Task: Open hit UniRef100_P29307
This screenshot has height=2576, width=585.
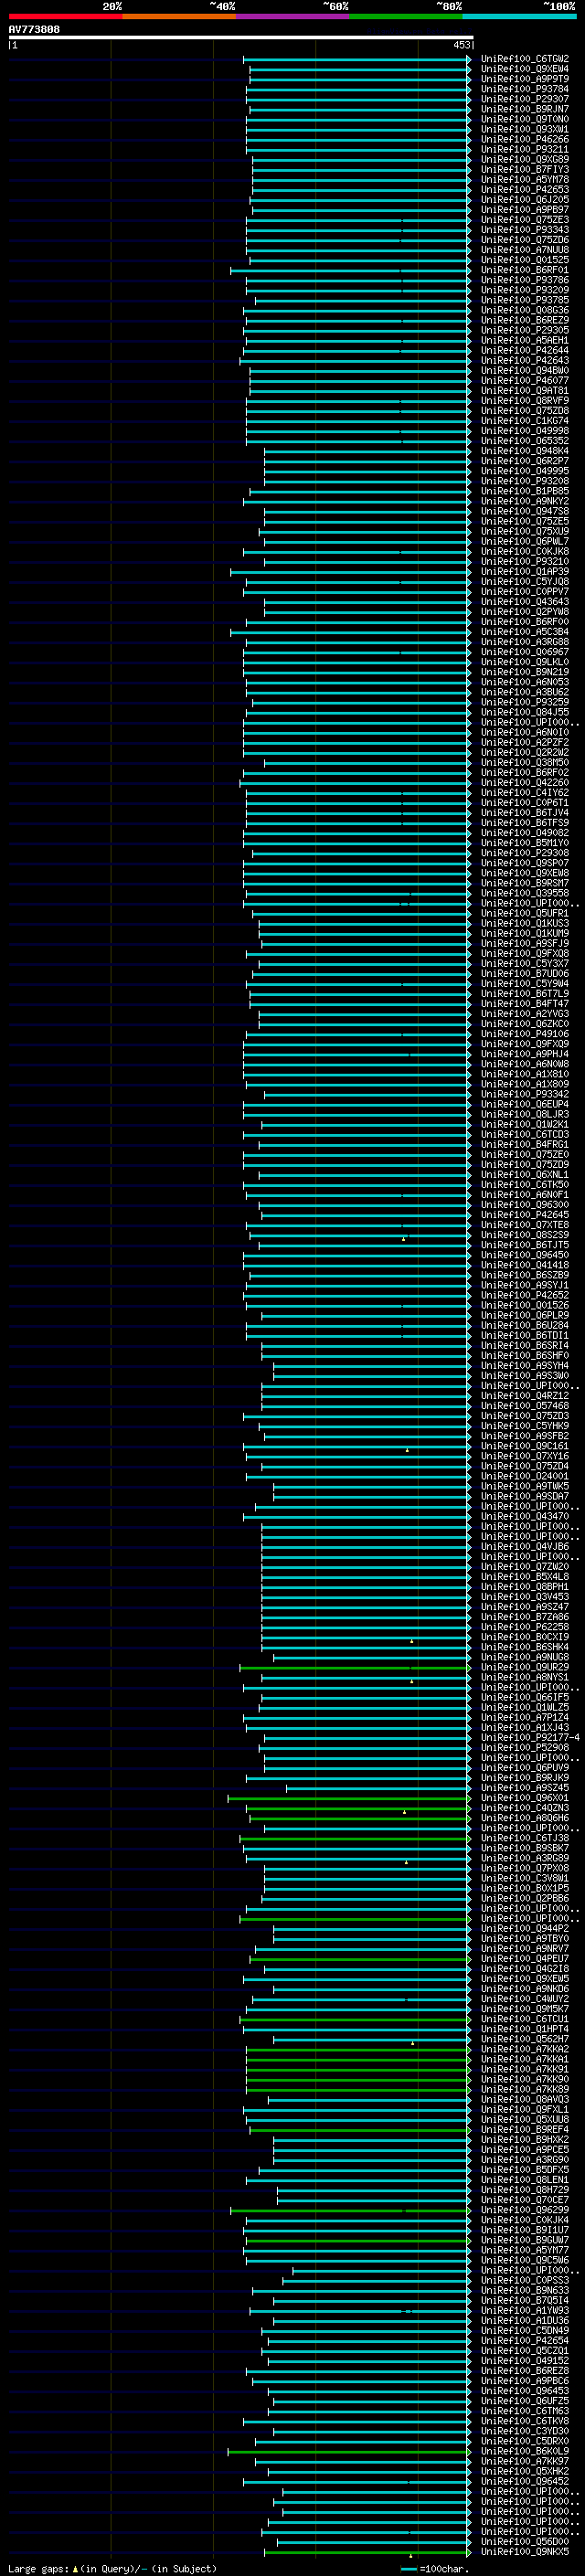Action: coord(525,99)
